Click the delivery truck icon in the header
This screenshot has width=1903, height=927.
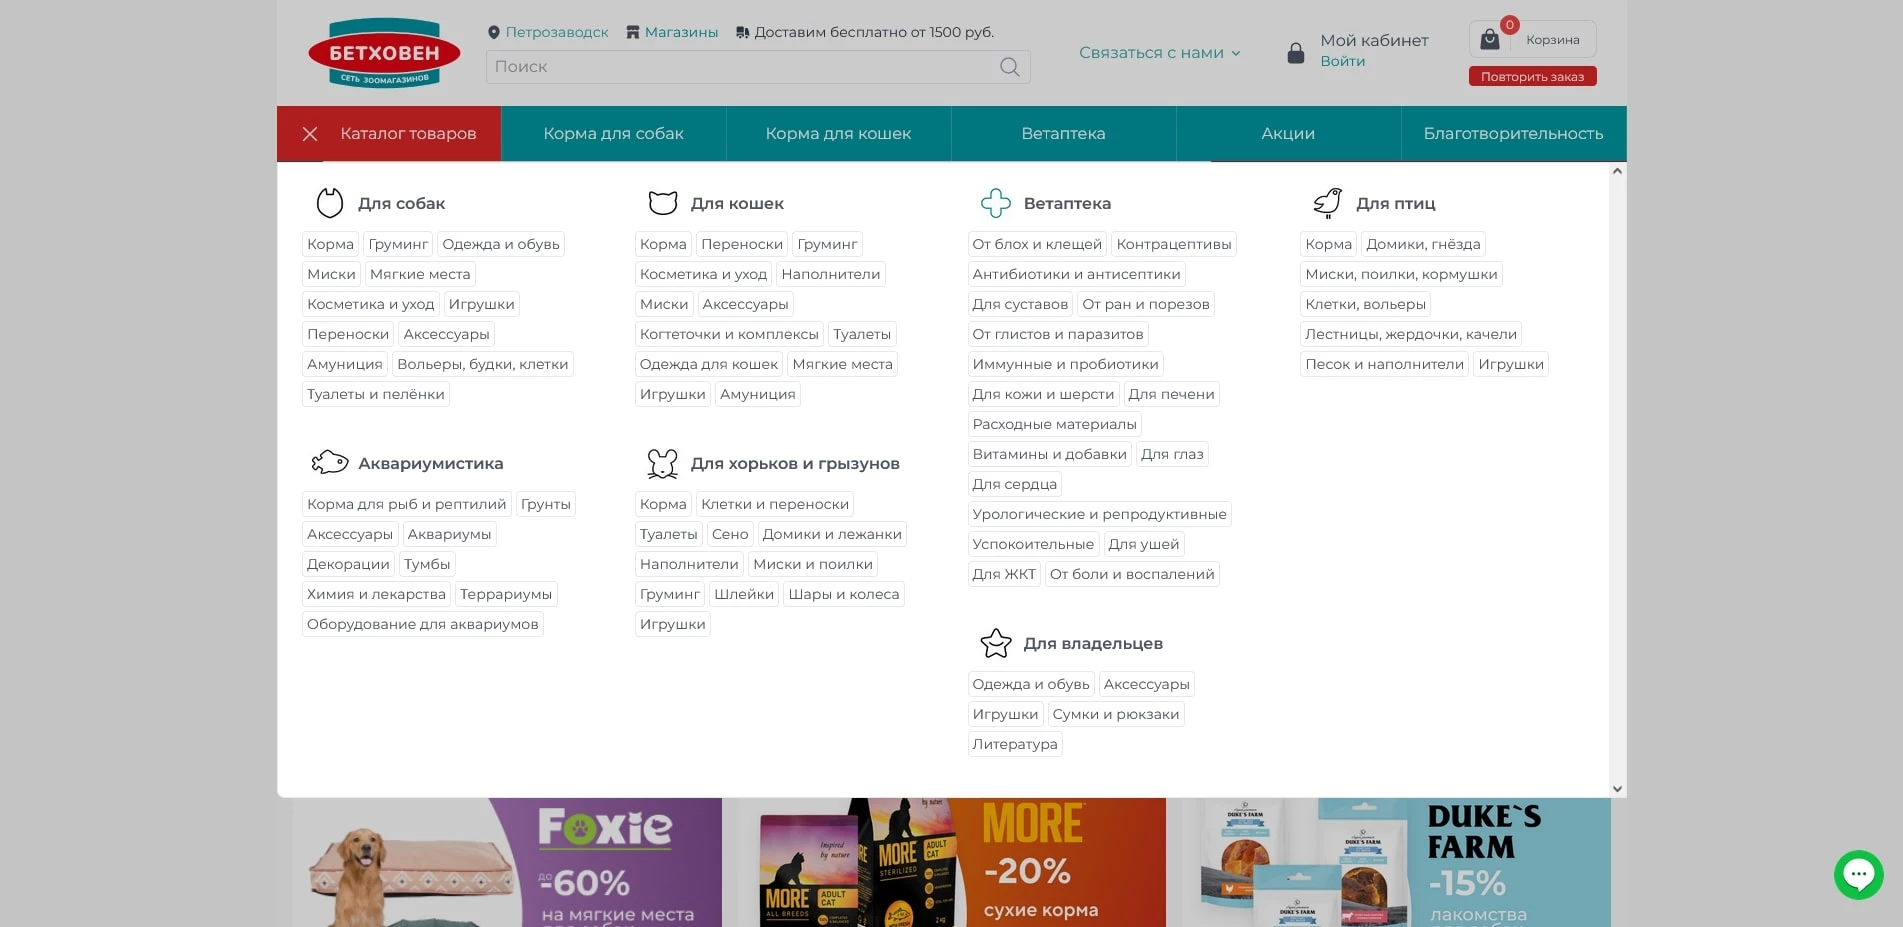coord(741,31)
